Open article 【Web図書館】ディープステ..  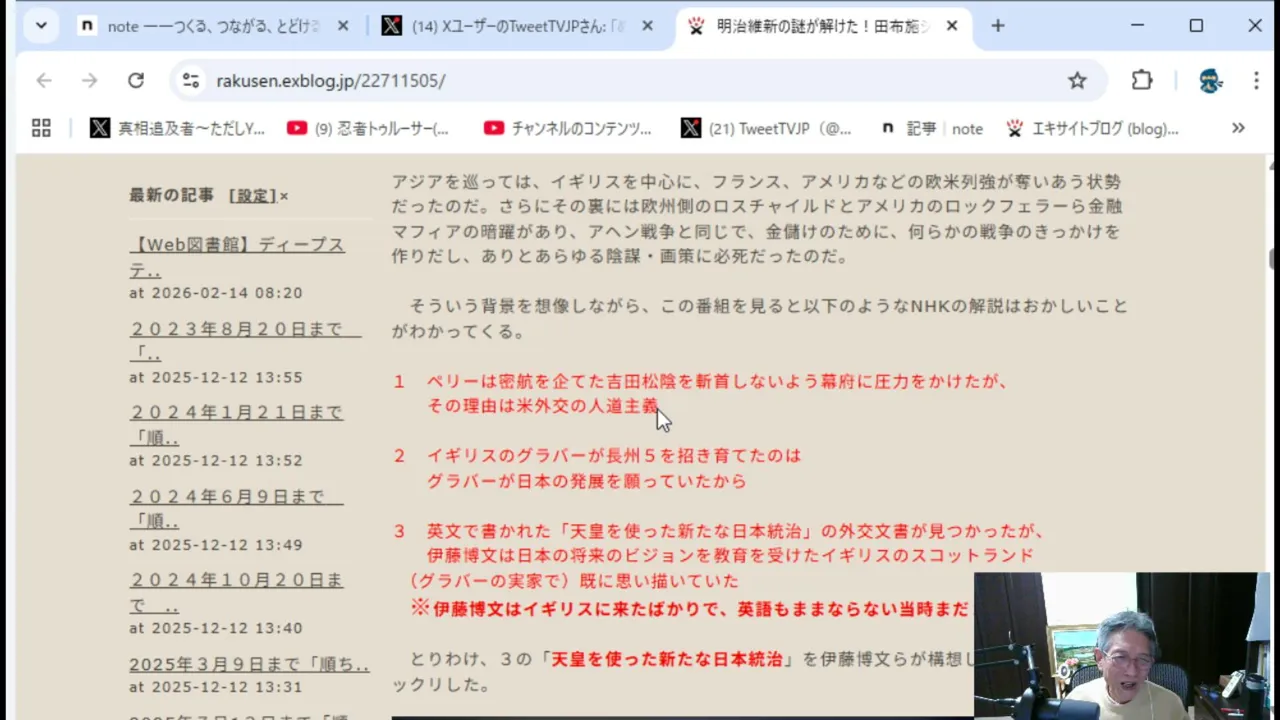(x=237, y=258)
